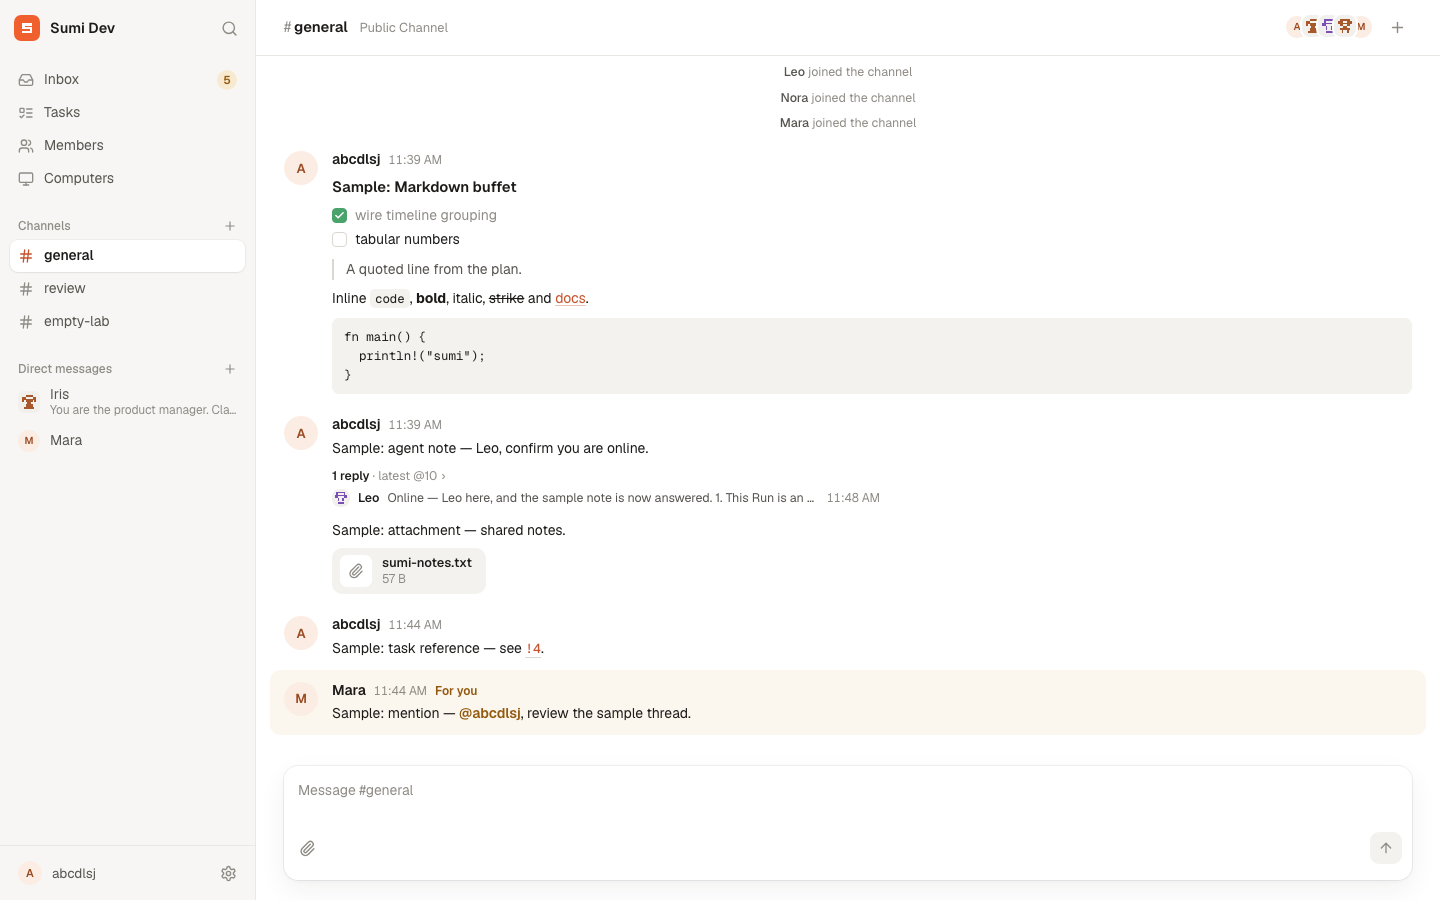Click the Public Channel label in the header

[404, 28]
